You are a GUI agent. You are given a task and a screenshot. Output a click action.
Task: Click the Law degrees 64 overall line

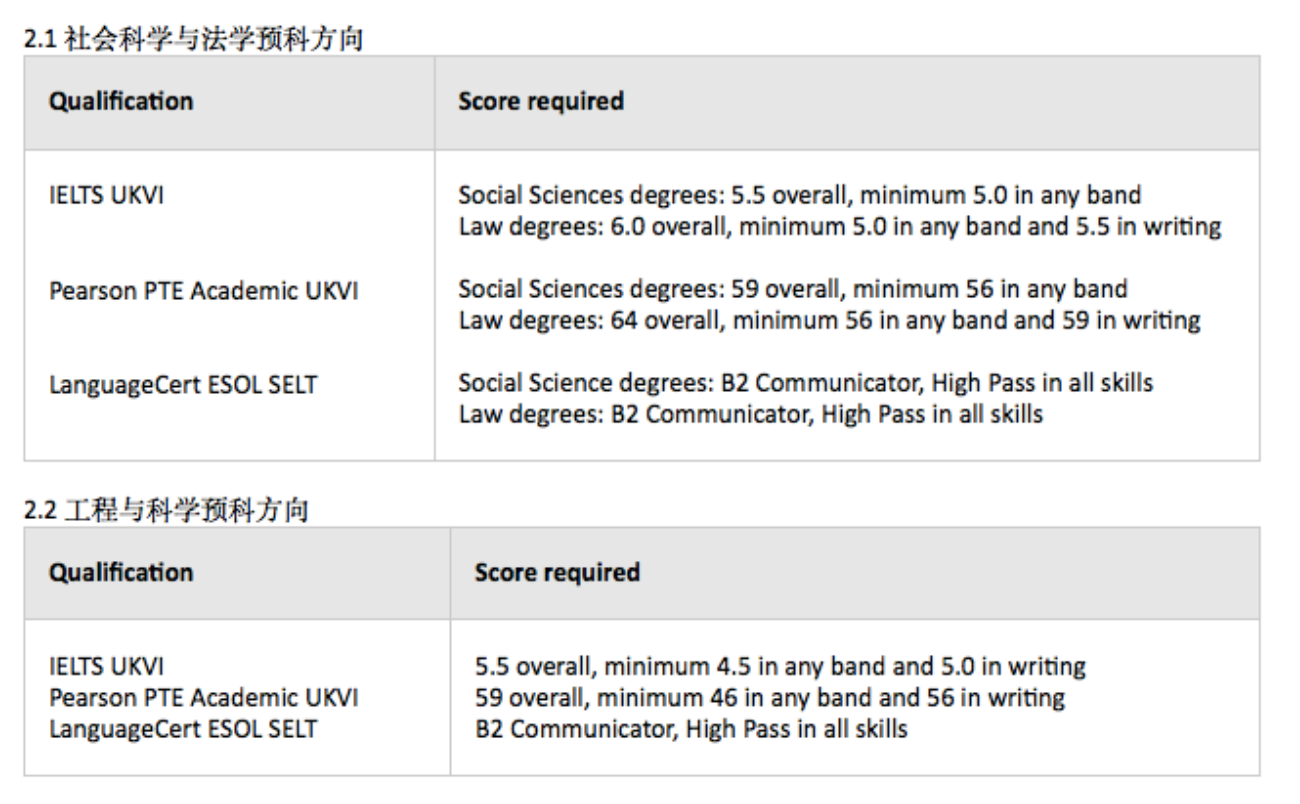click(x=829, y=321)
